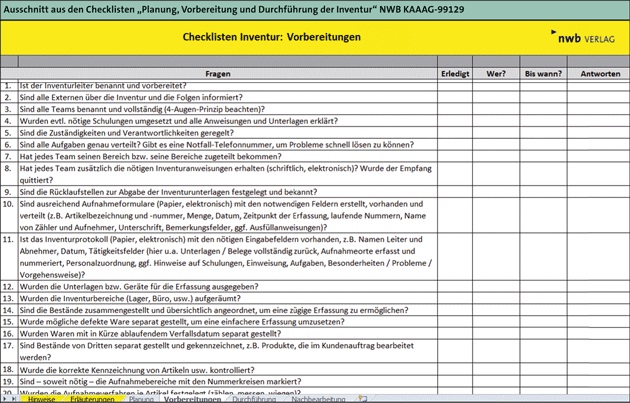Click the Antworten cell for question 13
Screen dimensions: 630x403
pos(600,298)
